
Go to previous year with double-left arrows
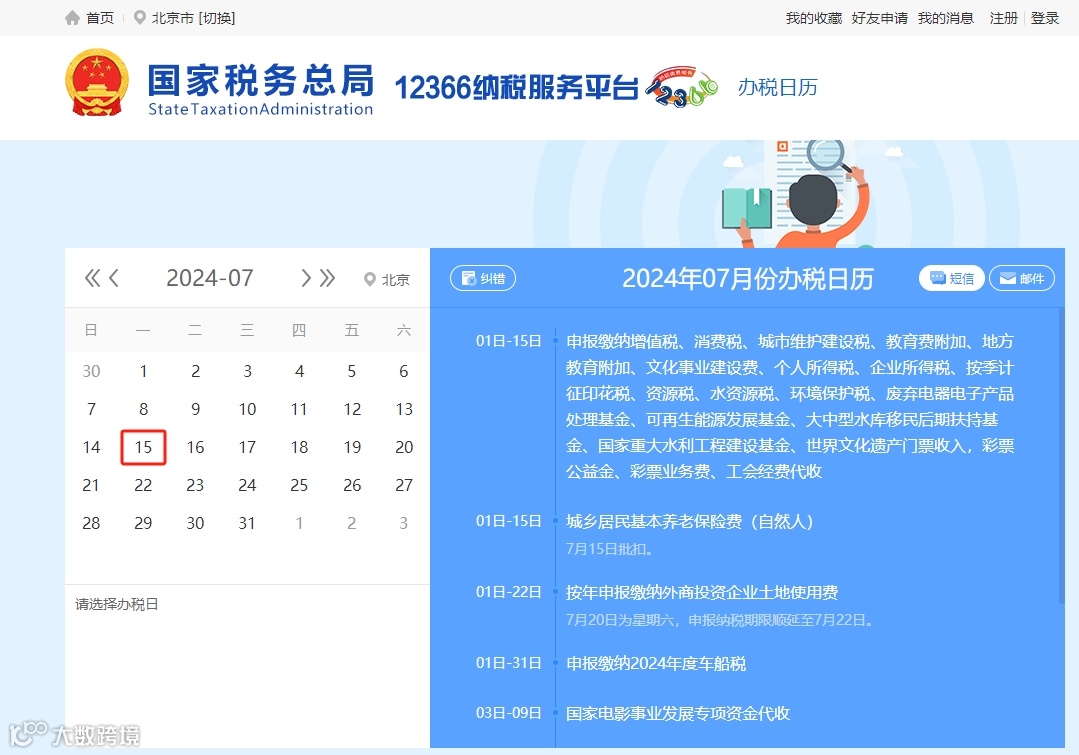pyautogui.click(x=92, y=278)
